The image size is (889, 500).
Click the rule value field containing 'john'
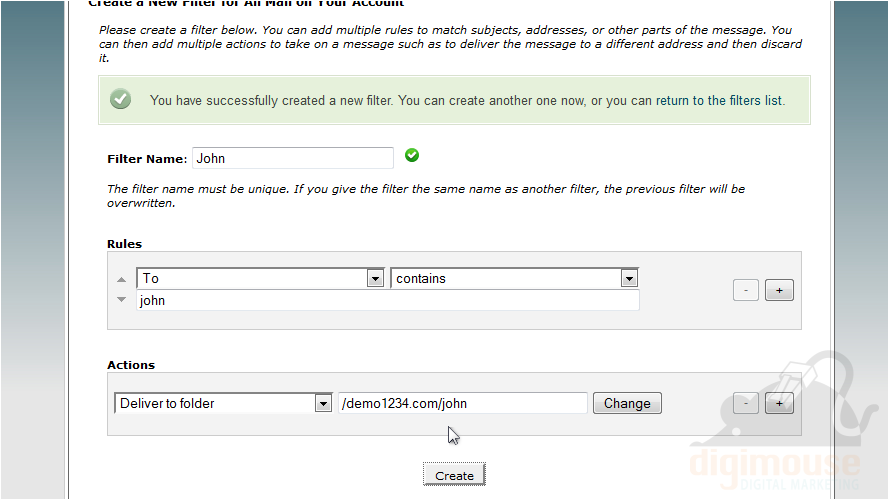[x=388, y=300]
